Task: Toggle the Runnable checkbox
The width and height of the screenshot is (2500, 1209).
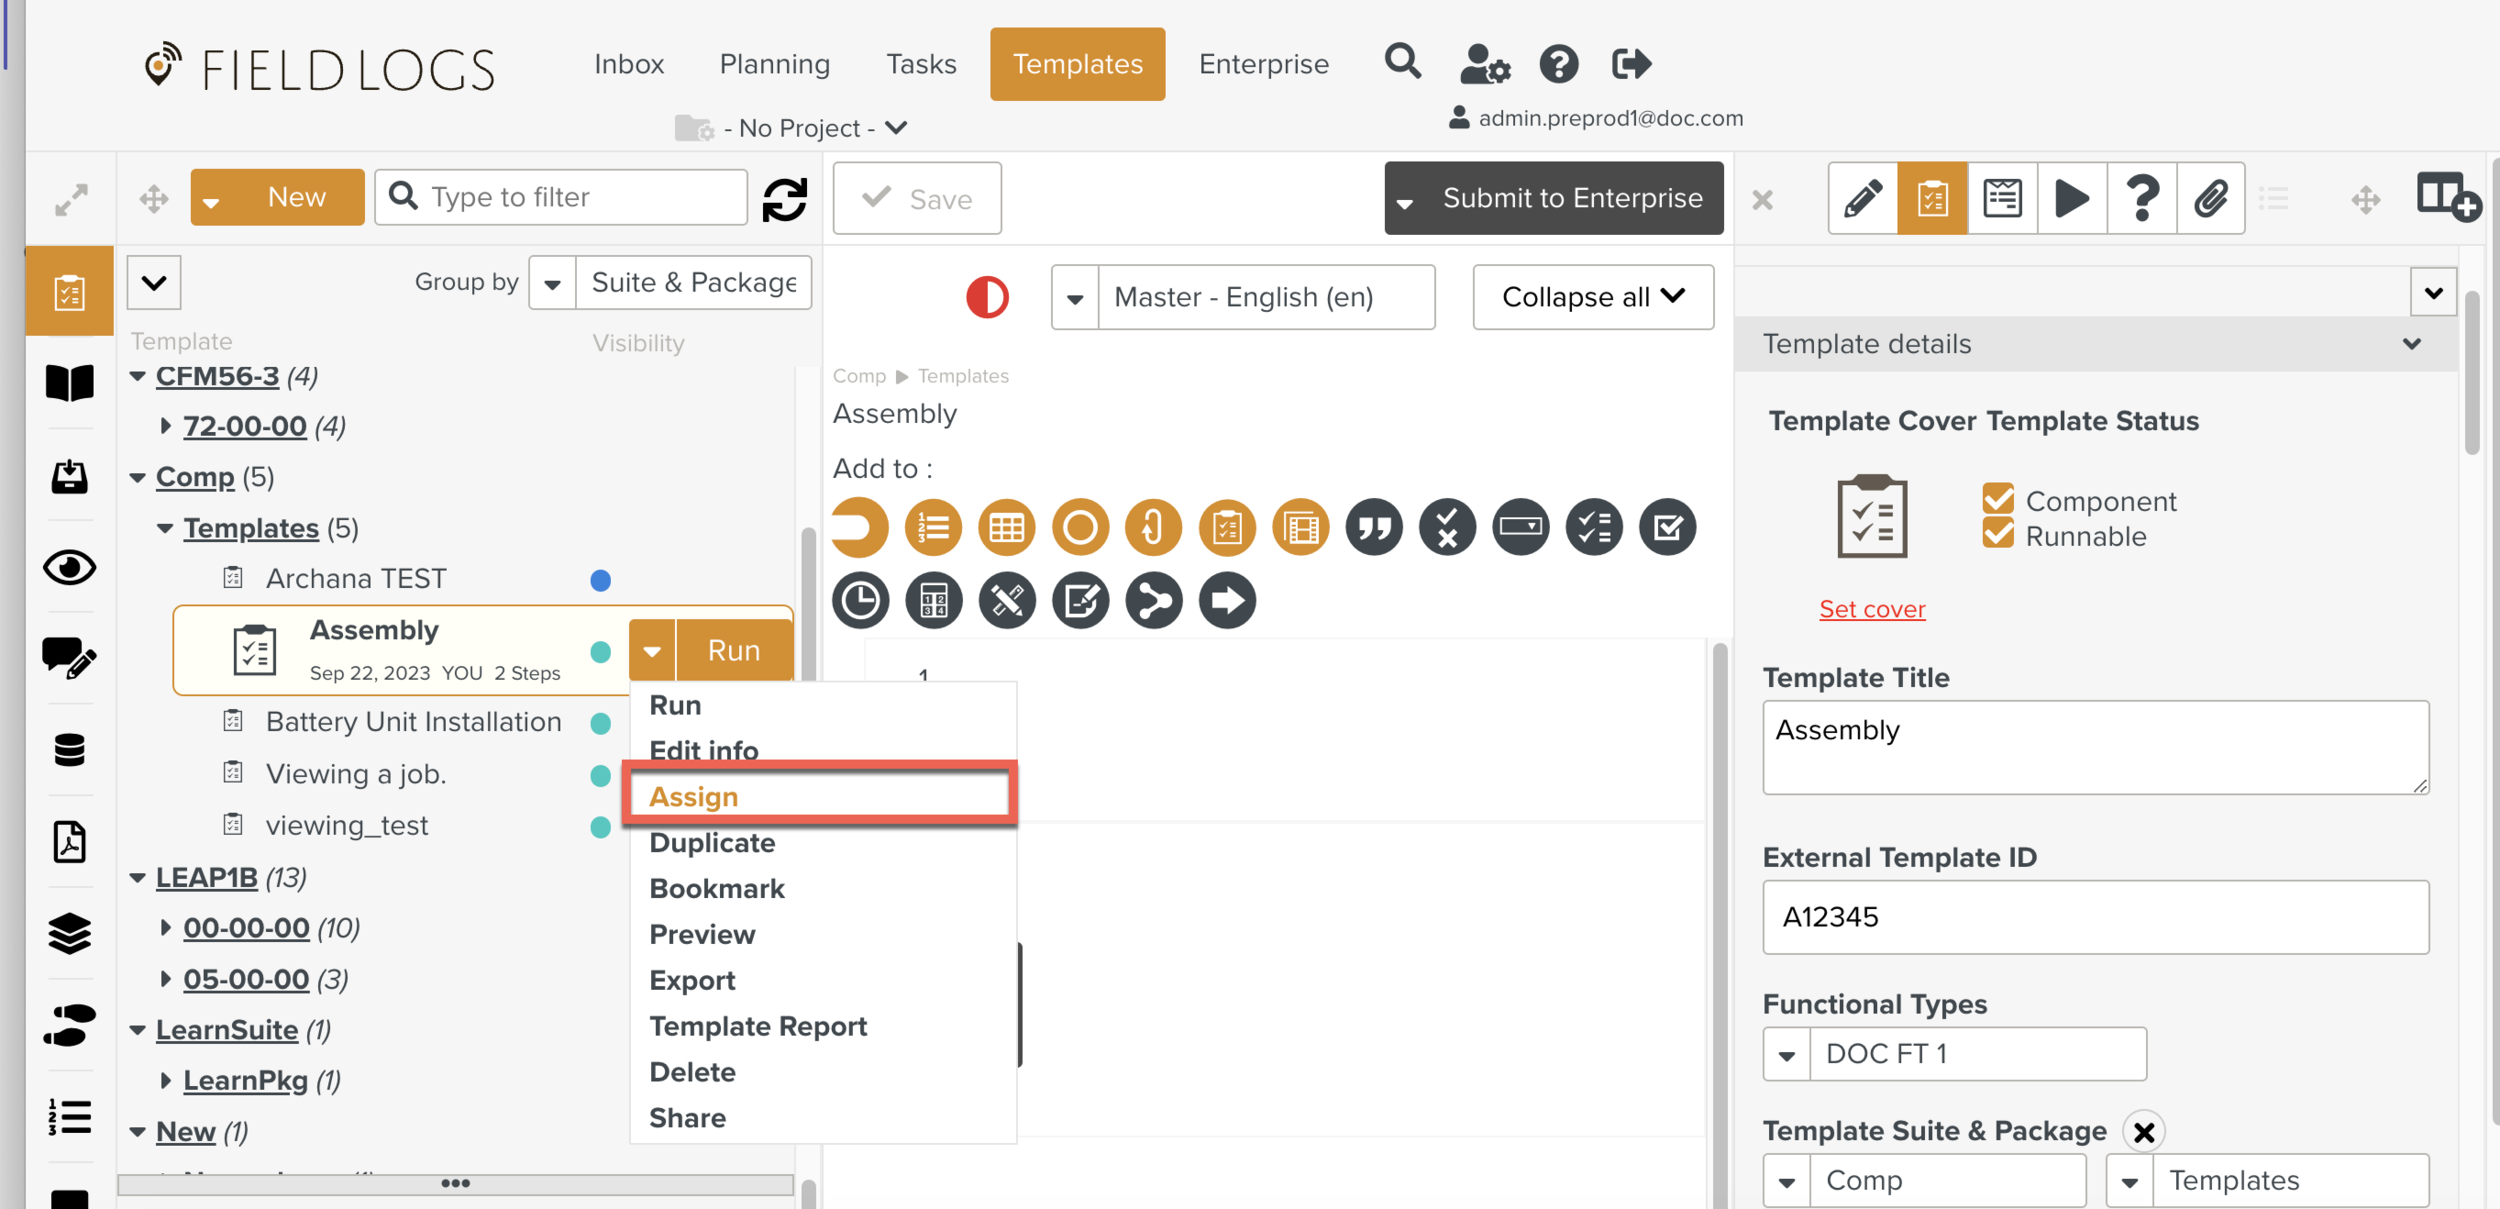Action: 1997,534
